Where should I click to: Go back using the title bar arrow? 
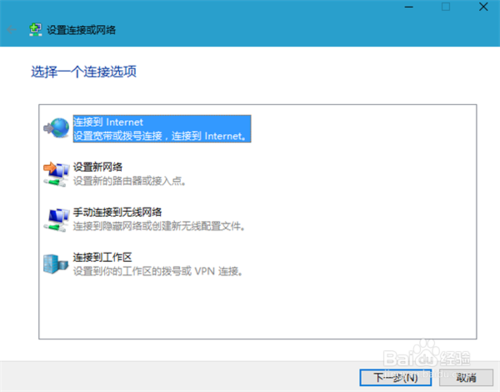[12, 30]
